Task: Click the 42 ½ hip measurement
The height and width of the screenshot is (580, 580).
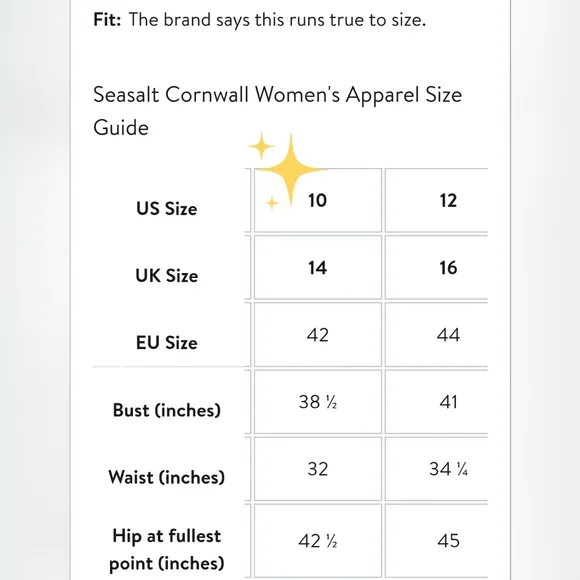Action: (x=318, y=541)
